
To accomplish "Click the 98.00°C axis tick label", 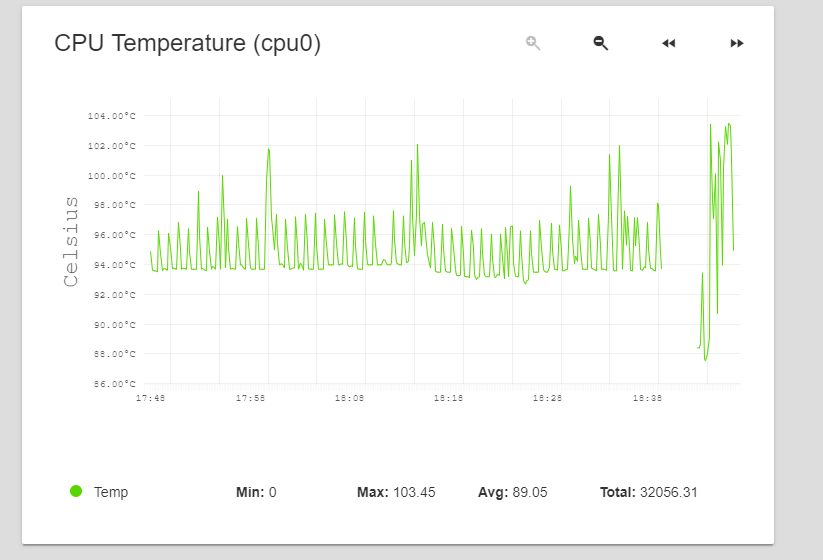I will 114,205.
